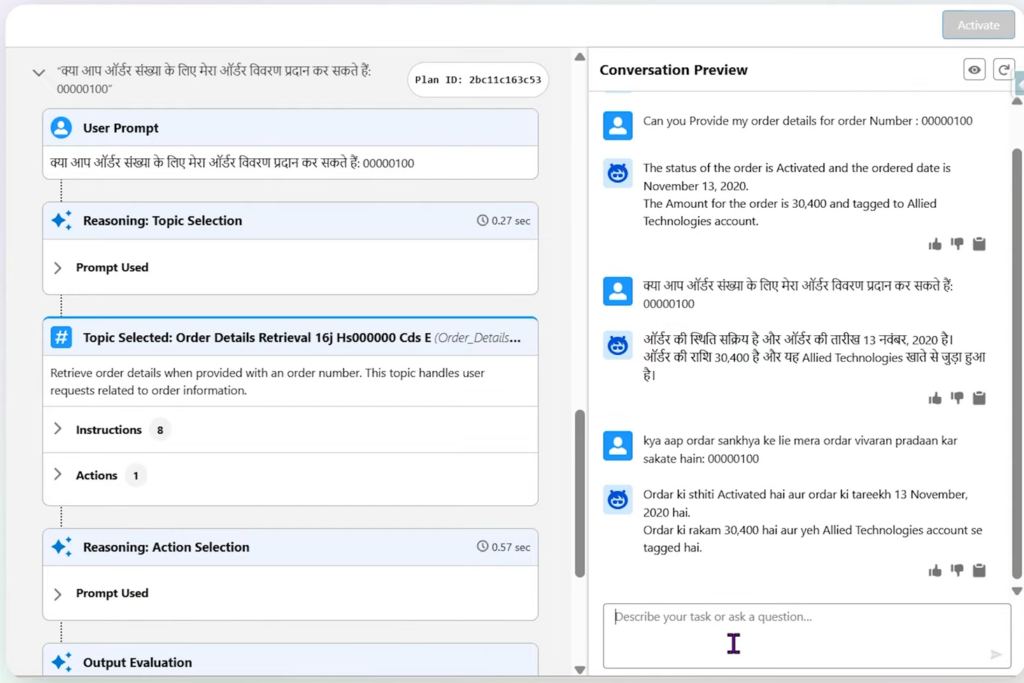1024x683 pixels.
Task: Click the Actions count badge 1
Action: click(x=136, y=475)
